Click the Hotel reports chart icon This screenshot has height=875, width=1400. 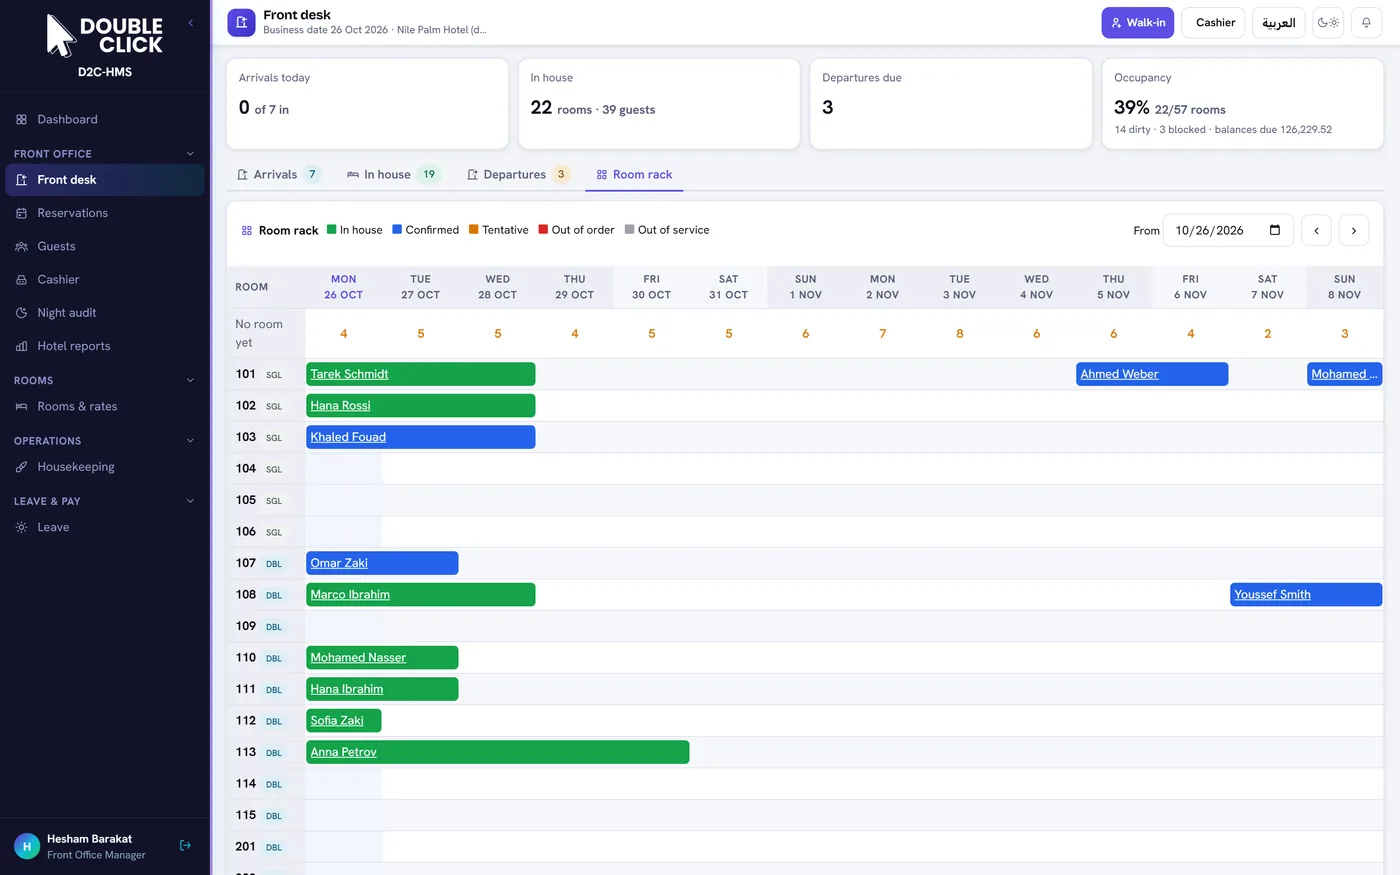tap(22, 346)
